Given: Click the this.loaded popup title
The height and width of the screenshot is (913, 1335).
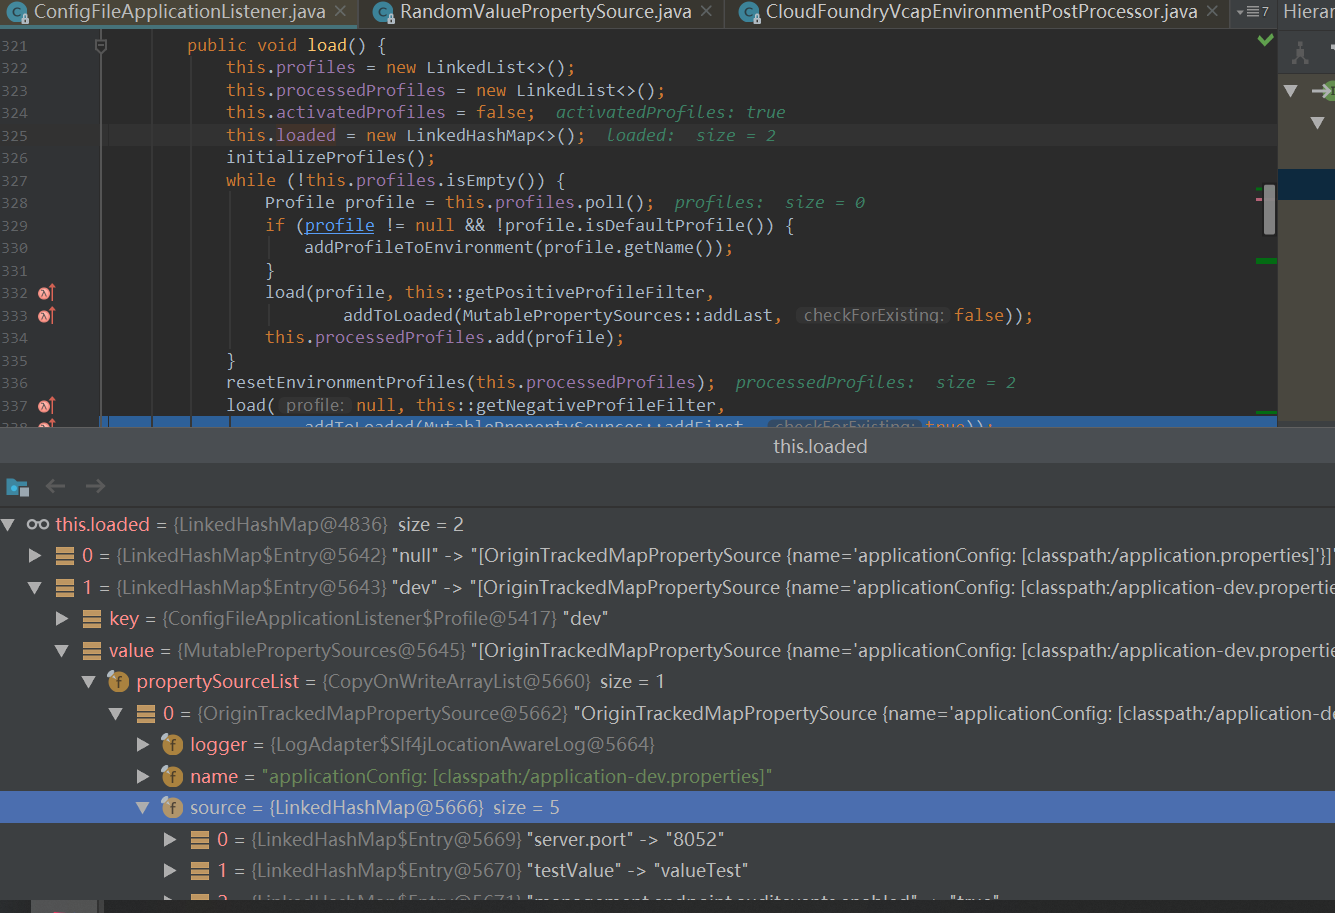Looking at the screenshot, I should tap(820, 447).
